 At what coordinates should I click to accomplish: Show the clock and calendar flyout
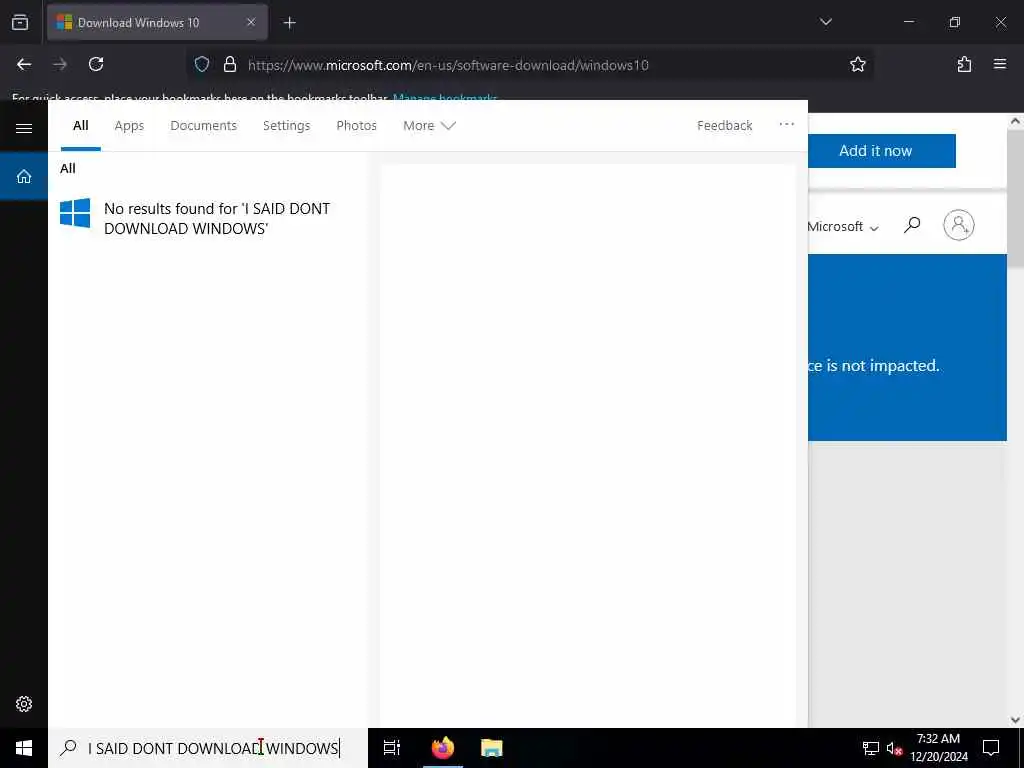[938, 748]
